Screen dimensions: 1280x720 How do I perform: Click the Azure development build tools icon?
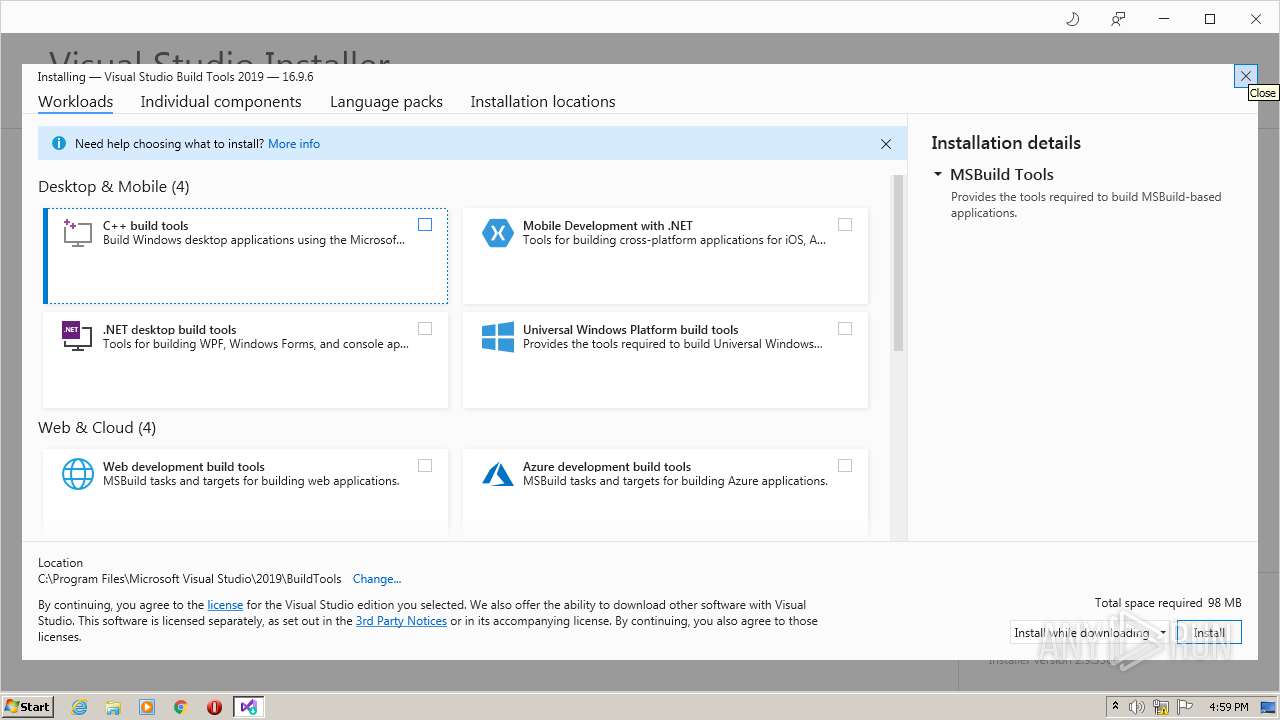[x=497, y=474]
